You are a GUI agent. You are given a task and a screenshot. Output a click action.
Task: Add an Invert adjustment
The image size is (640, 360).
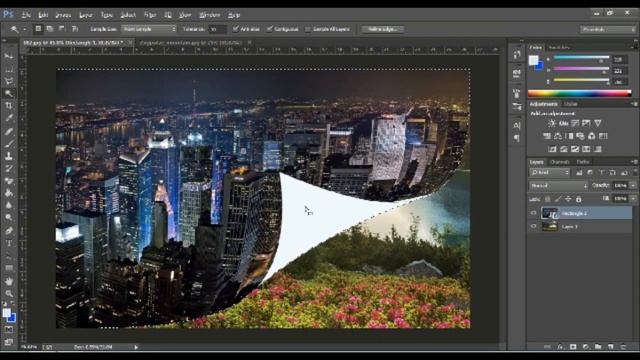(552, 149)
